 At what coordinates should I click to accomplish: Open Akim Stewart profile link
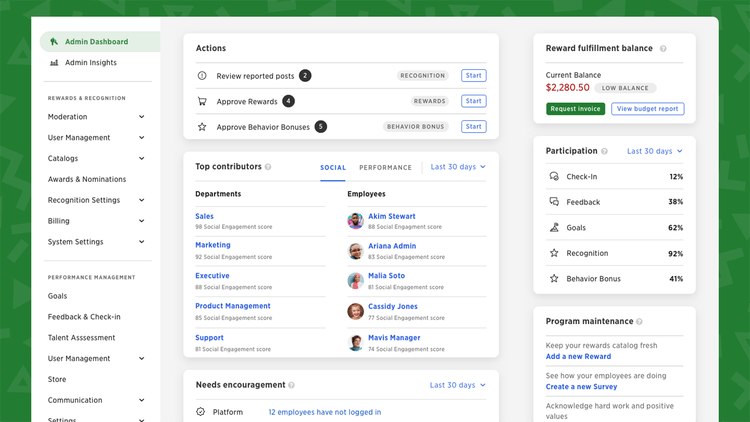(392, 216)
